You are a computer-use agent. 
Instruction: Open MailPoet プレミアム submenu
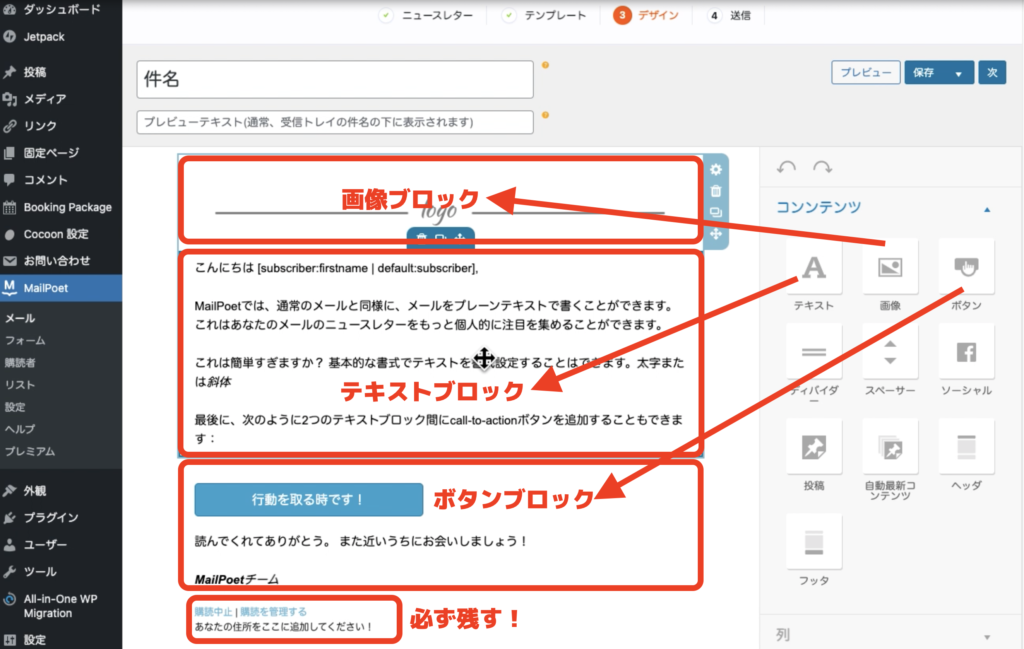(x=30, y=451)
